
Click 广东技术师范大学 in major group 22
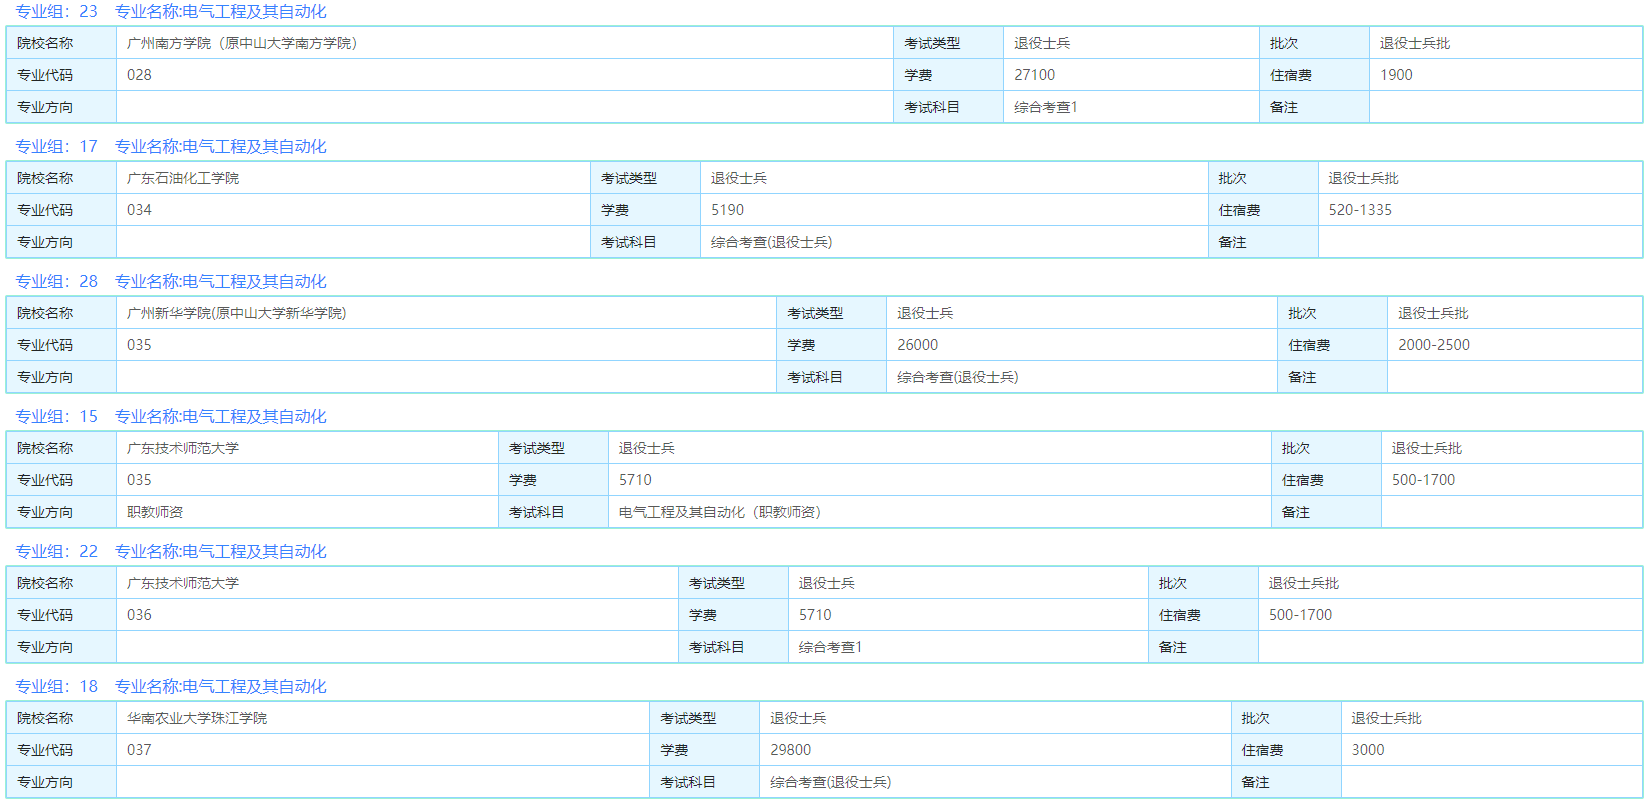[x=183, y=583]
